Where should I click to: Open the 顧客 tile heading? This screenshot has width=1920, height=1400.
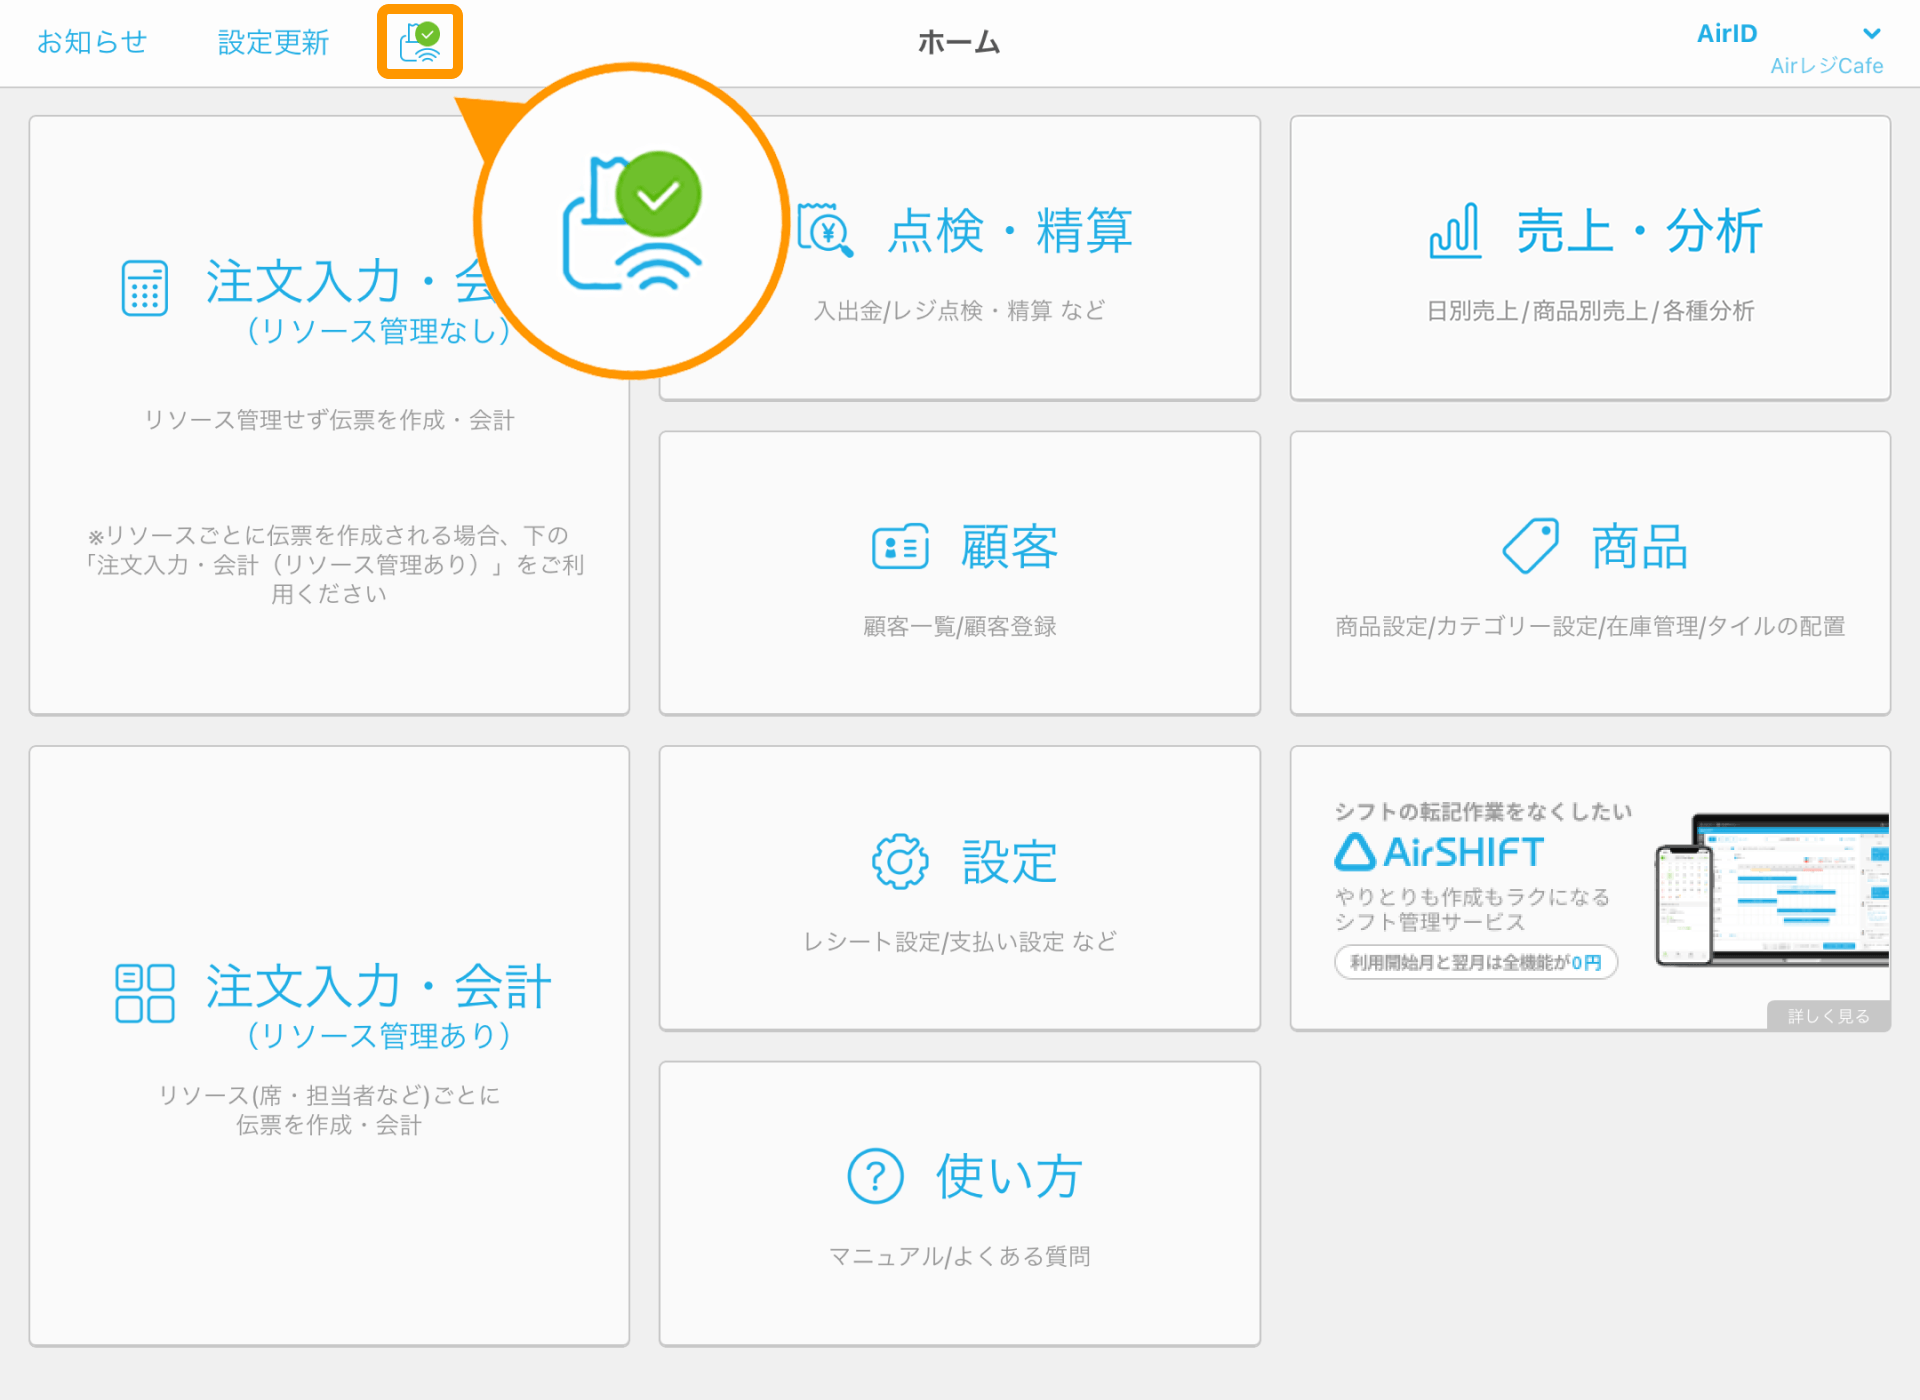click(x=1010, y=547)
